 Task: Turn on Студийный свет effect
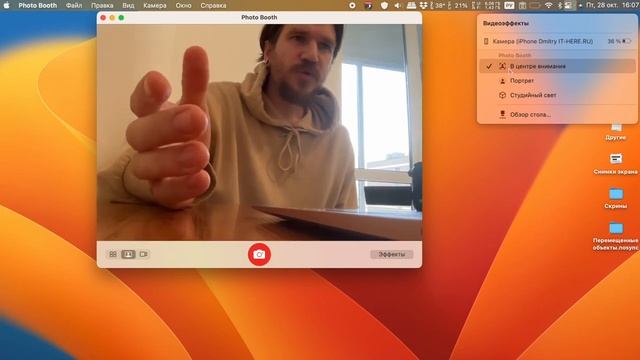click(x=557, y=95)
